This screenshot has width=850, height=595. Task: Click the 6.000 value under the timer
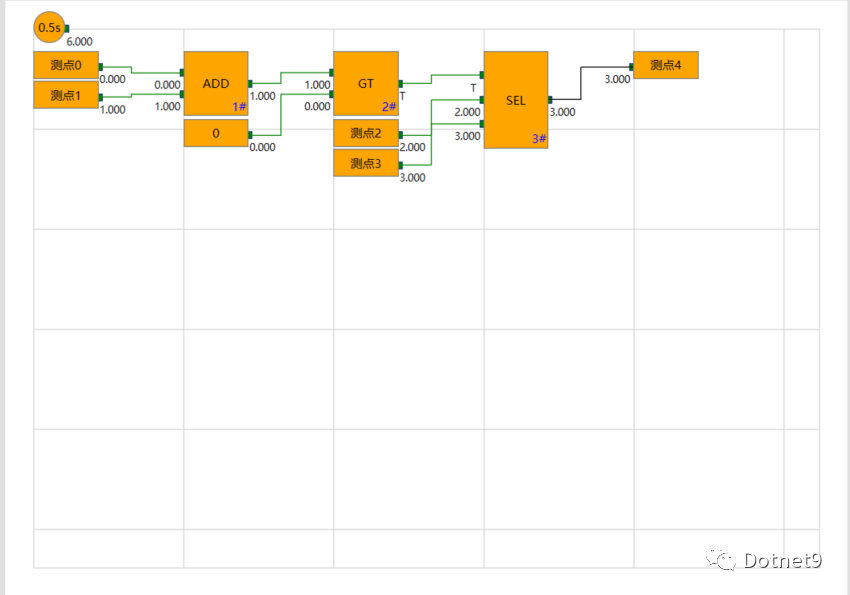79,42
